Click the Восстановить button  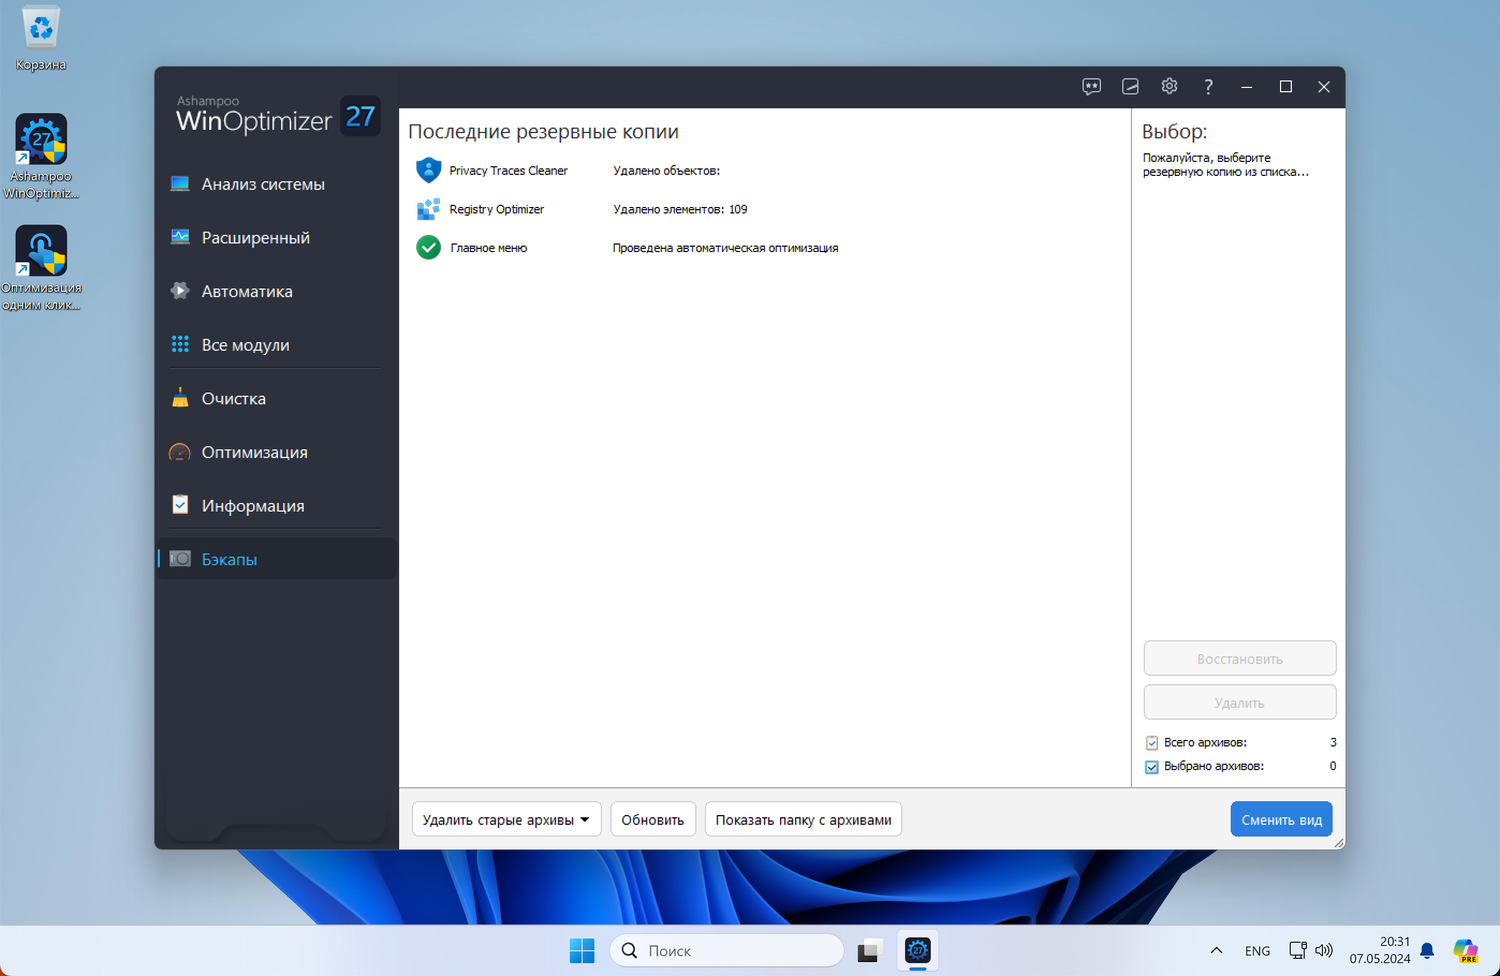(1240, 659)
